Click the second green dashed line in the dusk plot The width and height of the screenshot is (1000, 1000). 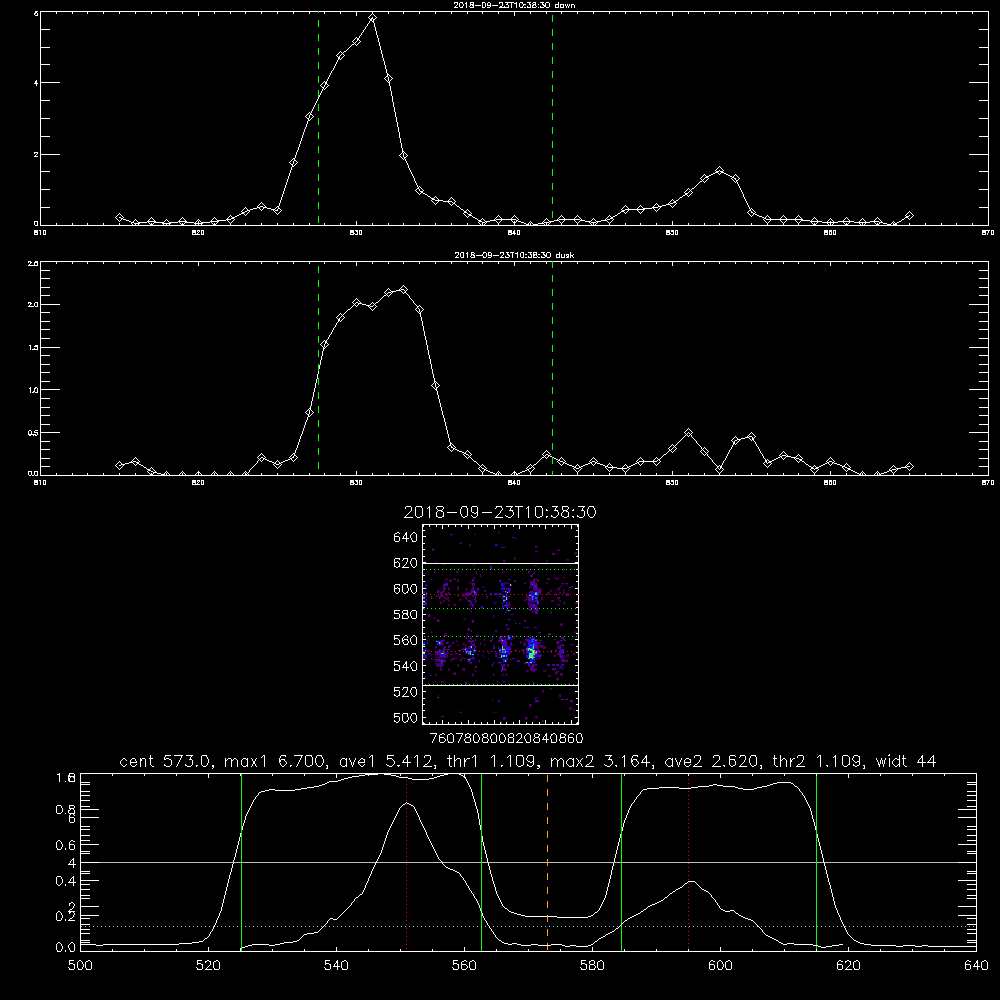click(x=552, y=368)
